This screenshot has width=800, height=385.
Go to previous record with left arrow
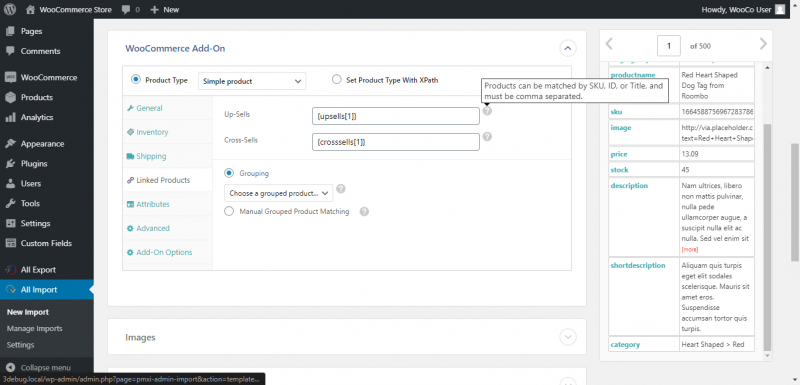[x=609, y=44]
